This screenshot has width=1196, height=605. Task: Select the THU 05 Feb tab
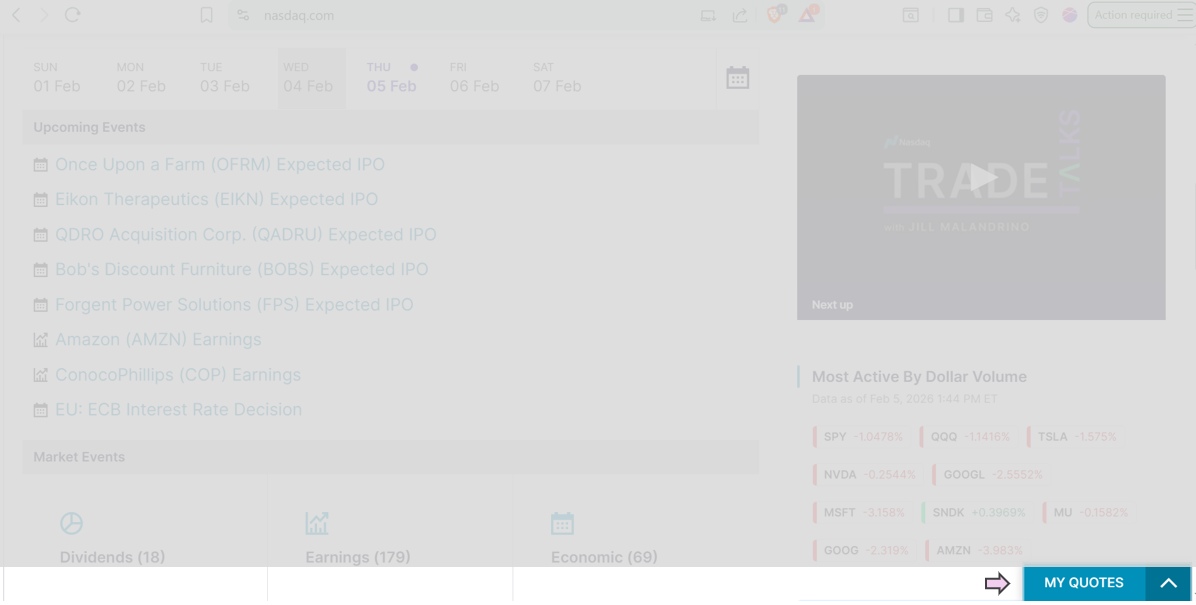click(x=391, y=78)
